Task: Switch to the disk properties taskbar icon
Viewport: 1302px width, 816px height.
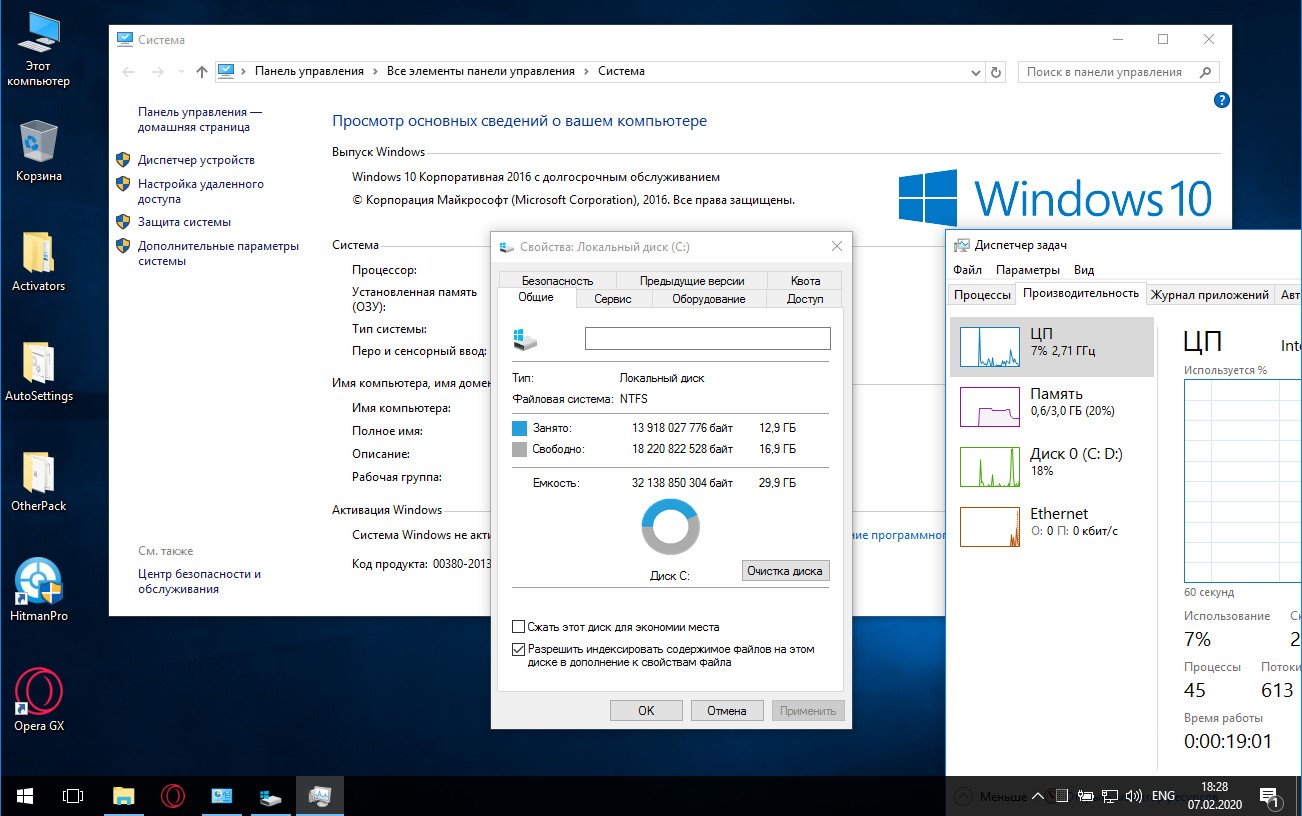Action: click(271, 796)
